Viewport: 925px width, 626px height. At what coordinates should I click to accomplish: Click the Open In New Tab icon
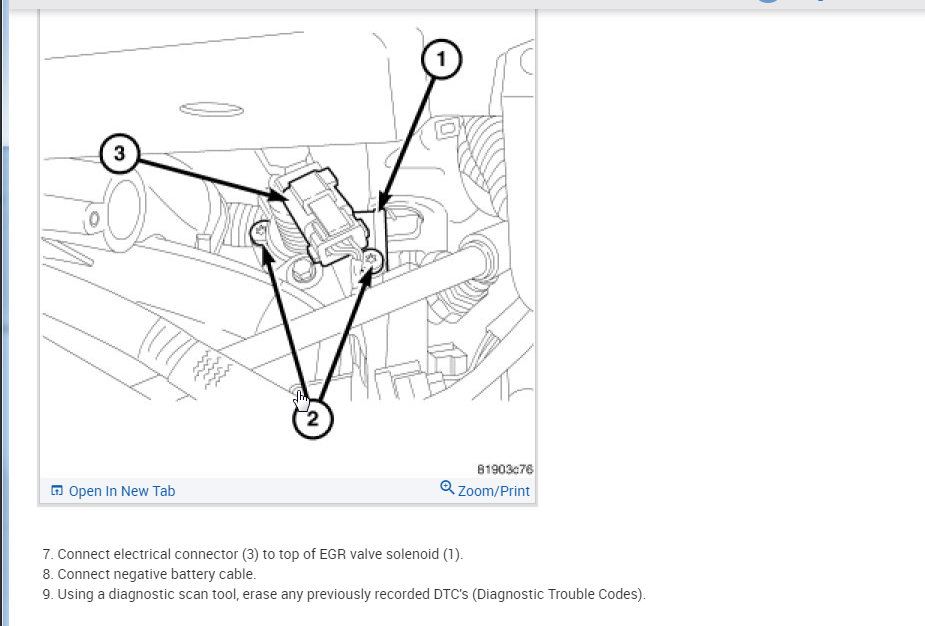(x=57, y=491)
